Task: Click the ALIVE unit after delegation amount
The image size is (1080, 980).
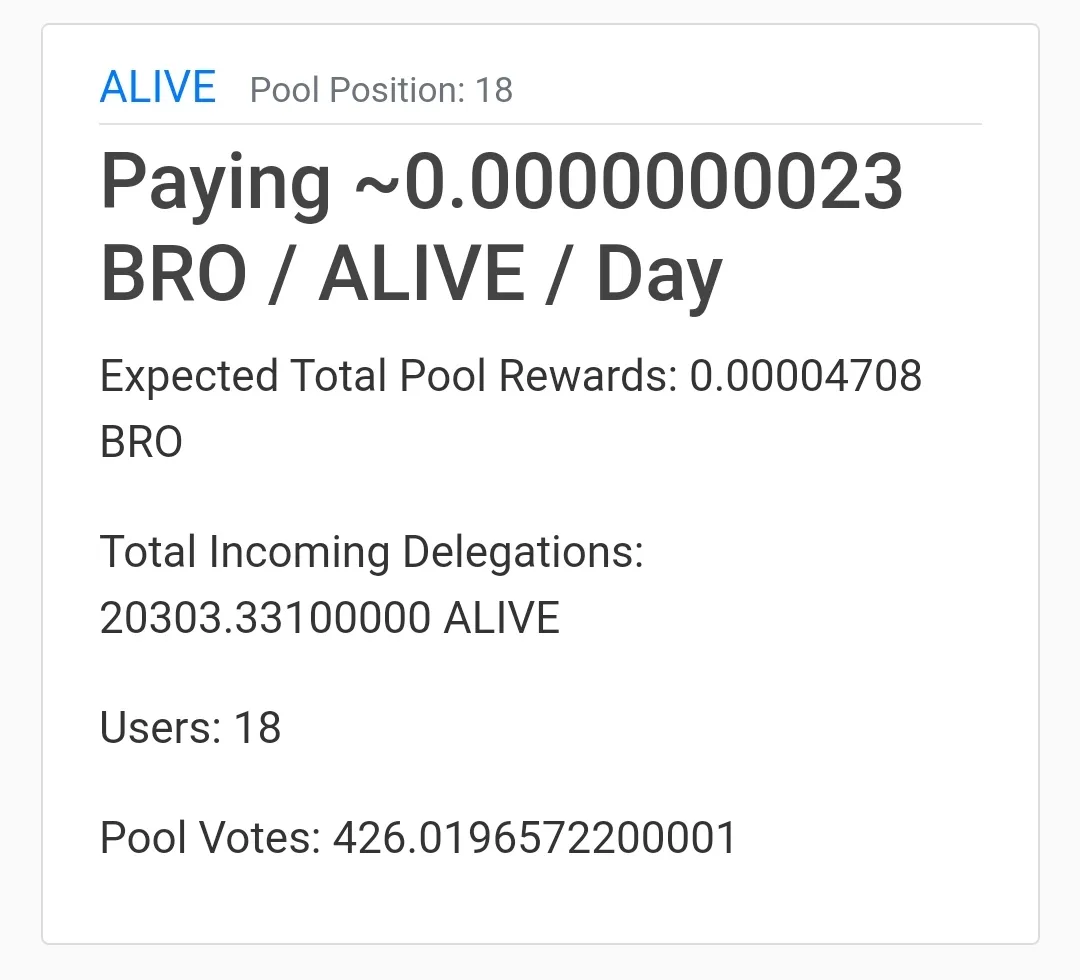Action: [501, 618]
